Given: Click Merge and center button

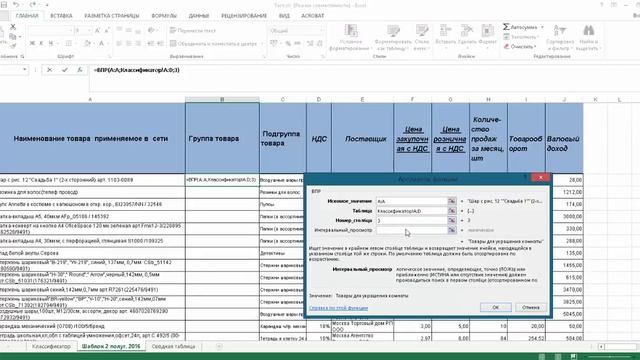Looking at the screenshot, I should [213, 43].
